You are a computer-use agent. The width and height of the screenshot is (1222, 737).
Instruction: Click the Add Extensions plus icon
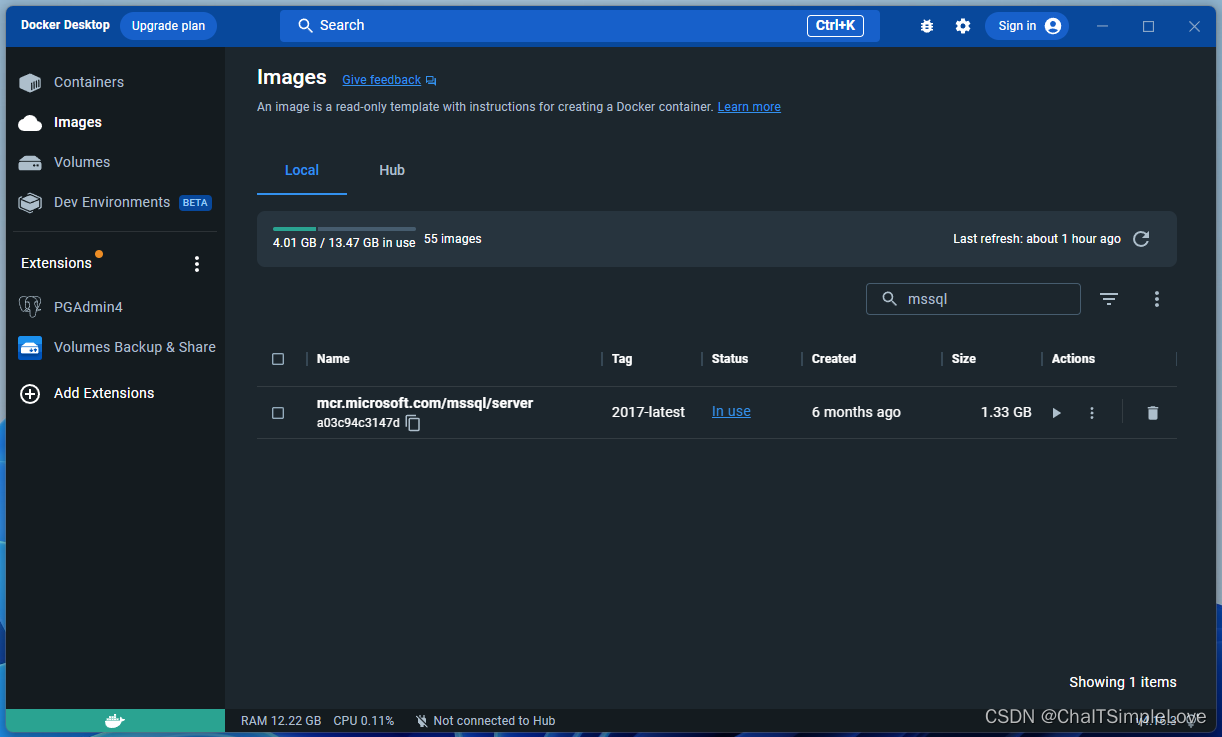coord(30,394)
